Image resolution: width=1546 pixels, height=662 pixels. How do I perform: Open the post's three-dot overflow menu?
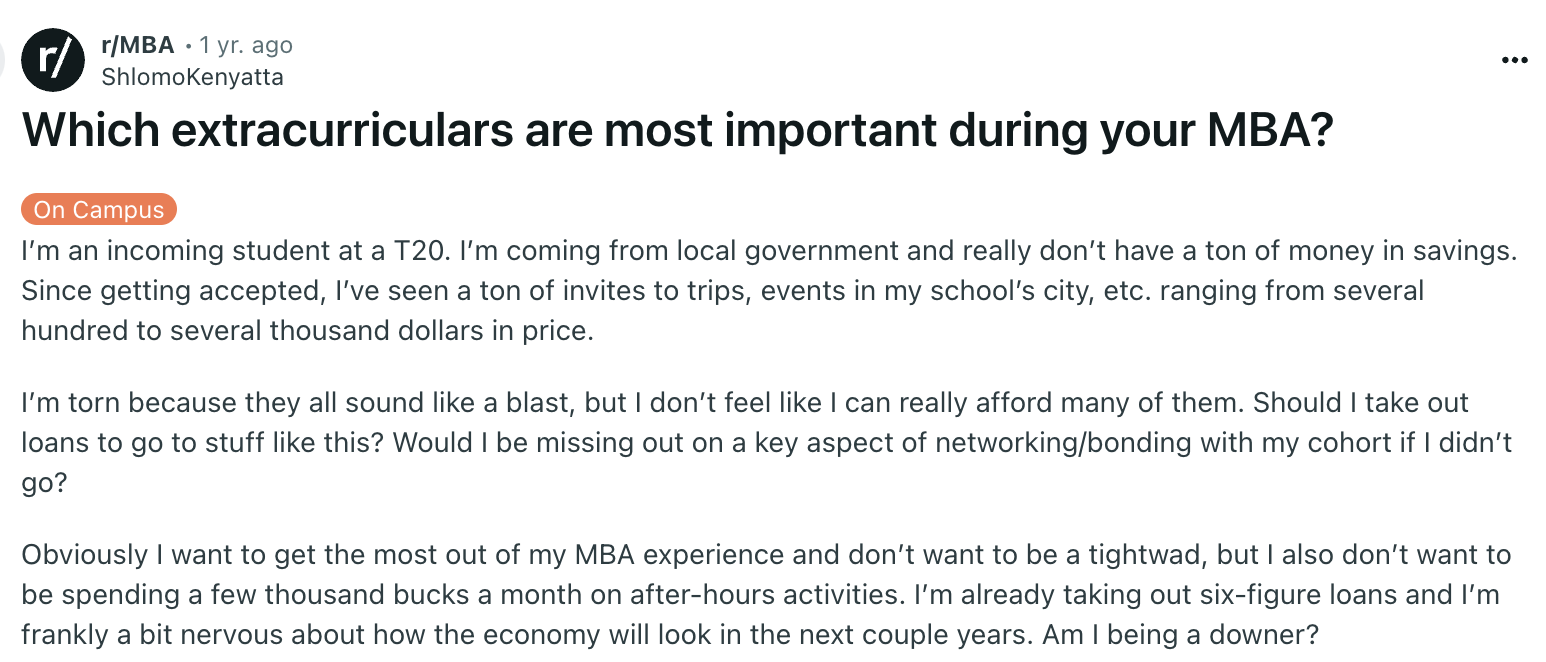1515,60
